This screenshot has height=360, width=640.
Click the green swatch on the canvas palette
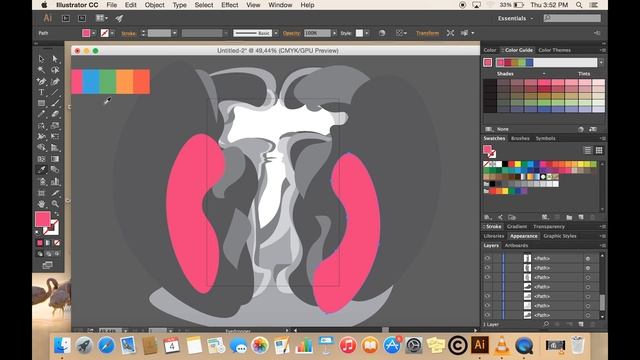pyautogui.click(x=108, y=82)
